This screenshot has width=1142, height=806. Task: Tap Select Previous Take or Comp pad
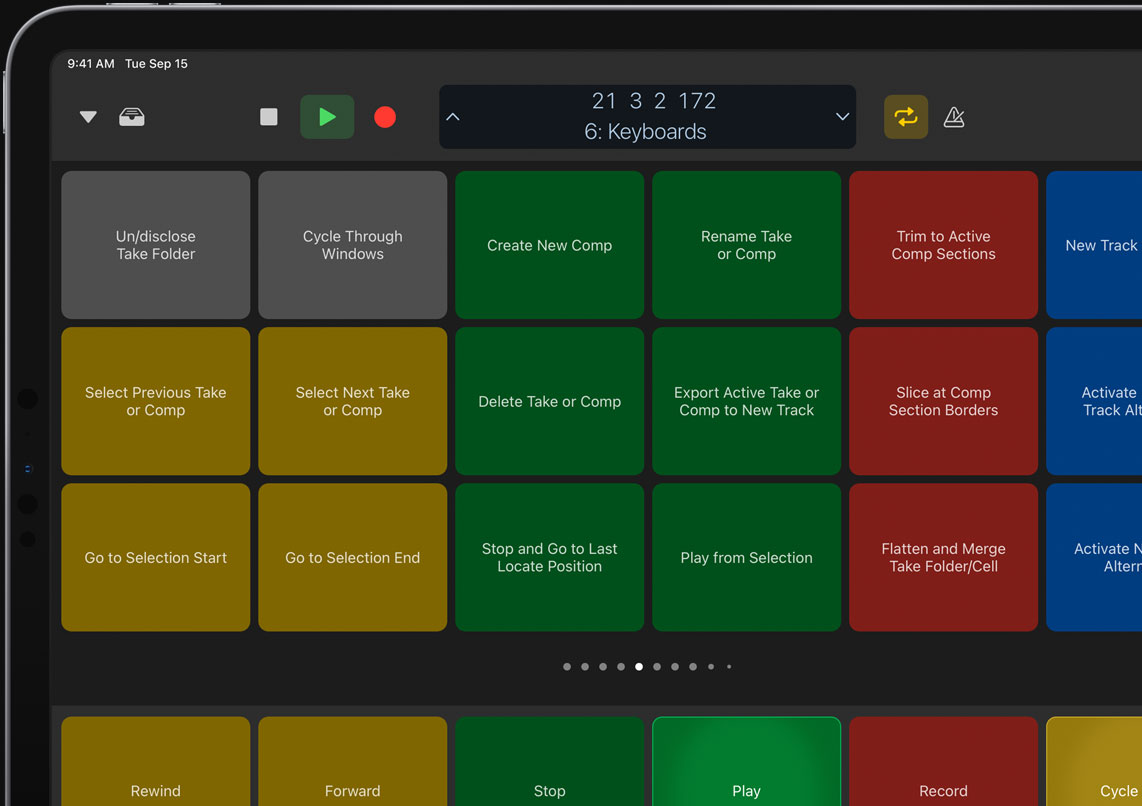pyautogui.click(x=156, y=401)
